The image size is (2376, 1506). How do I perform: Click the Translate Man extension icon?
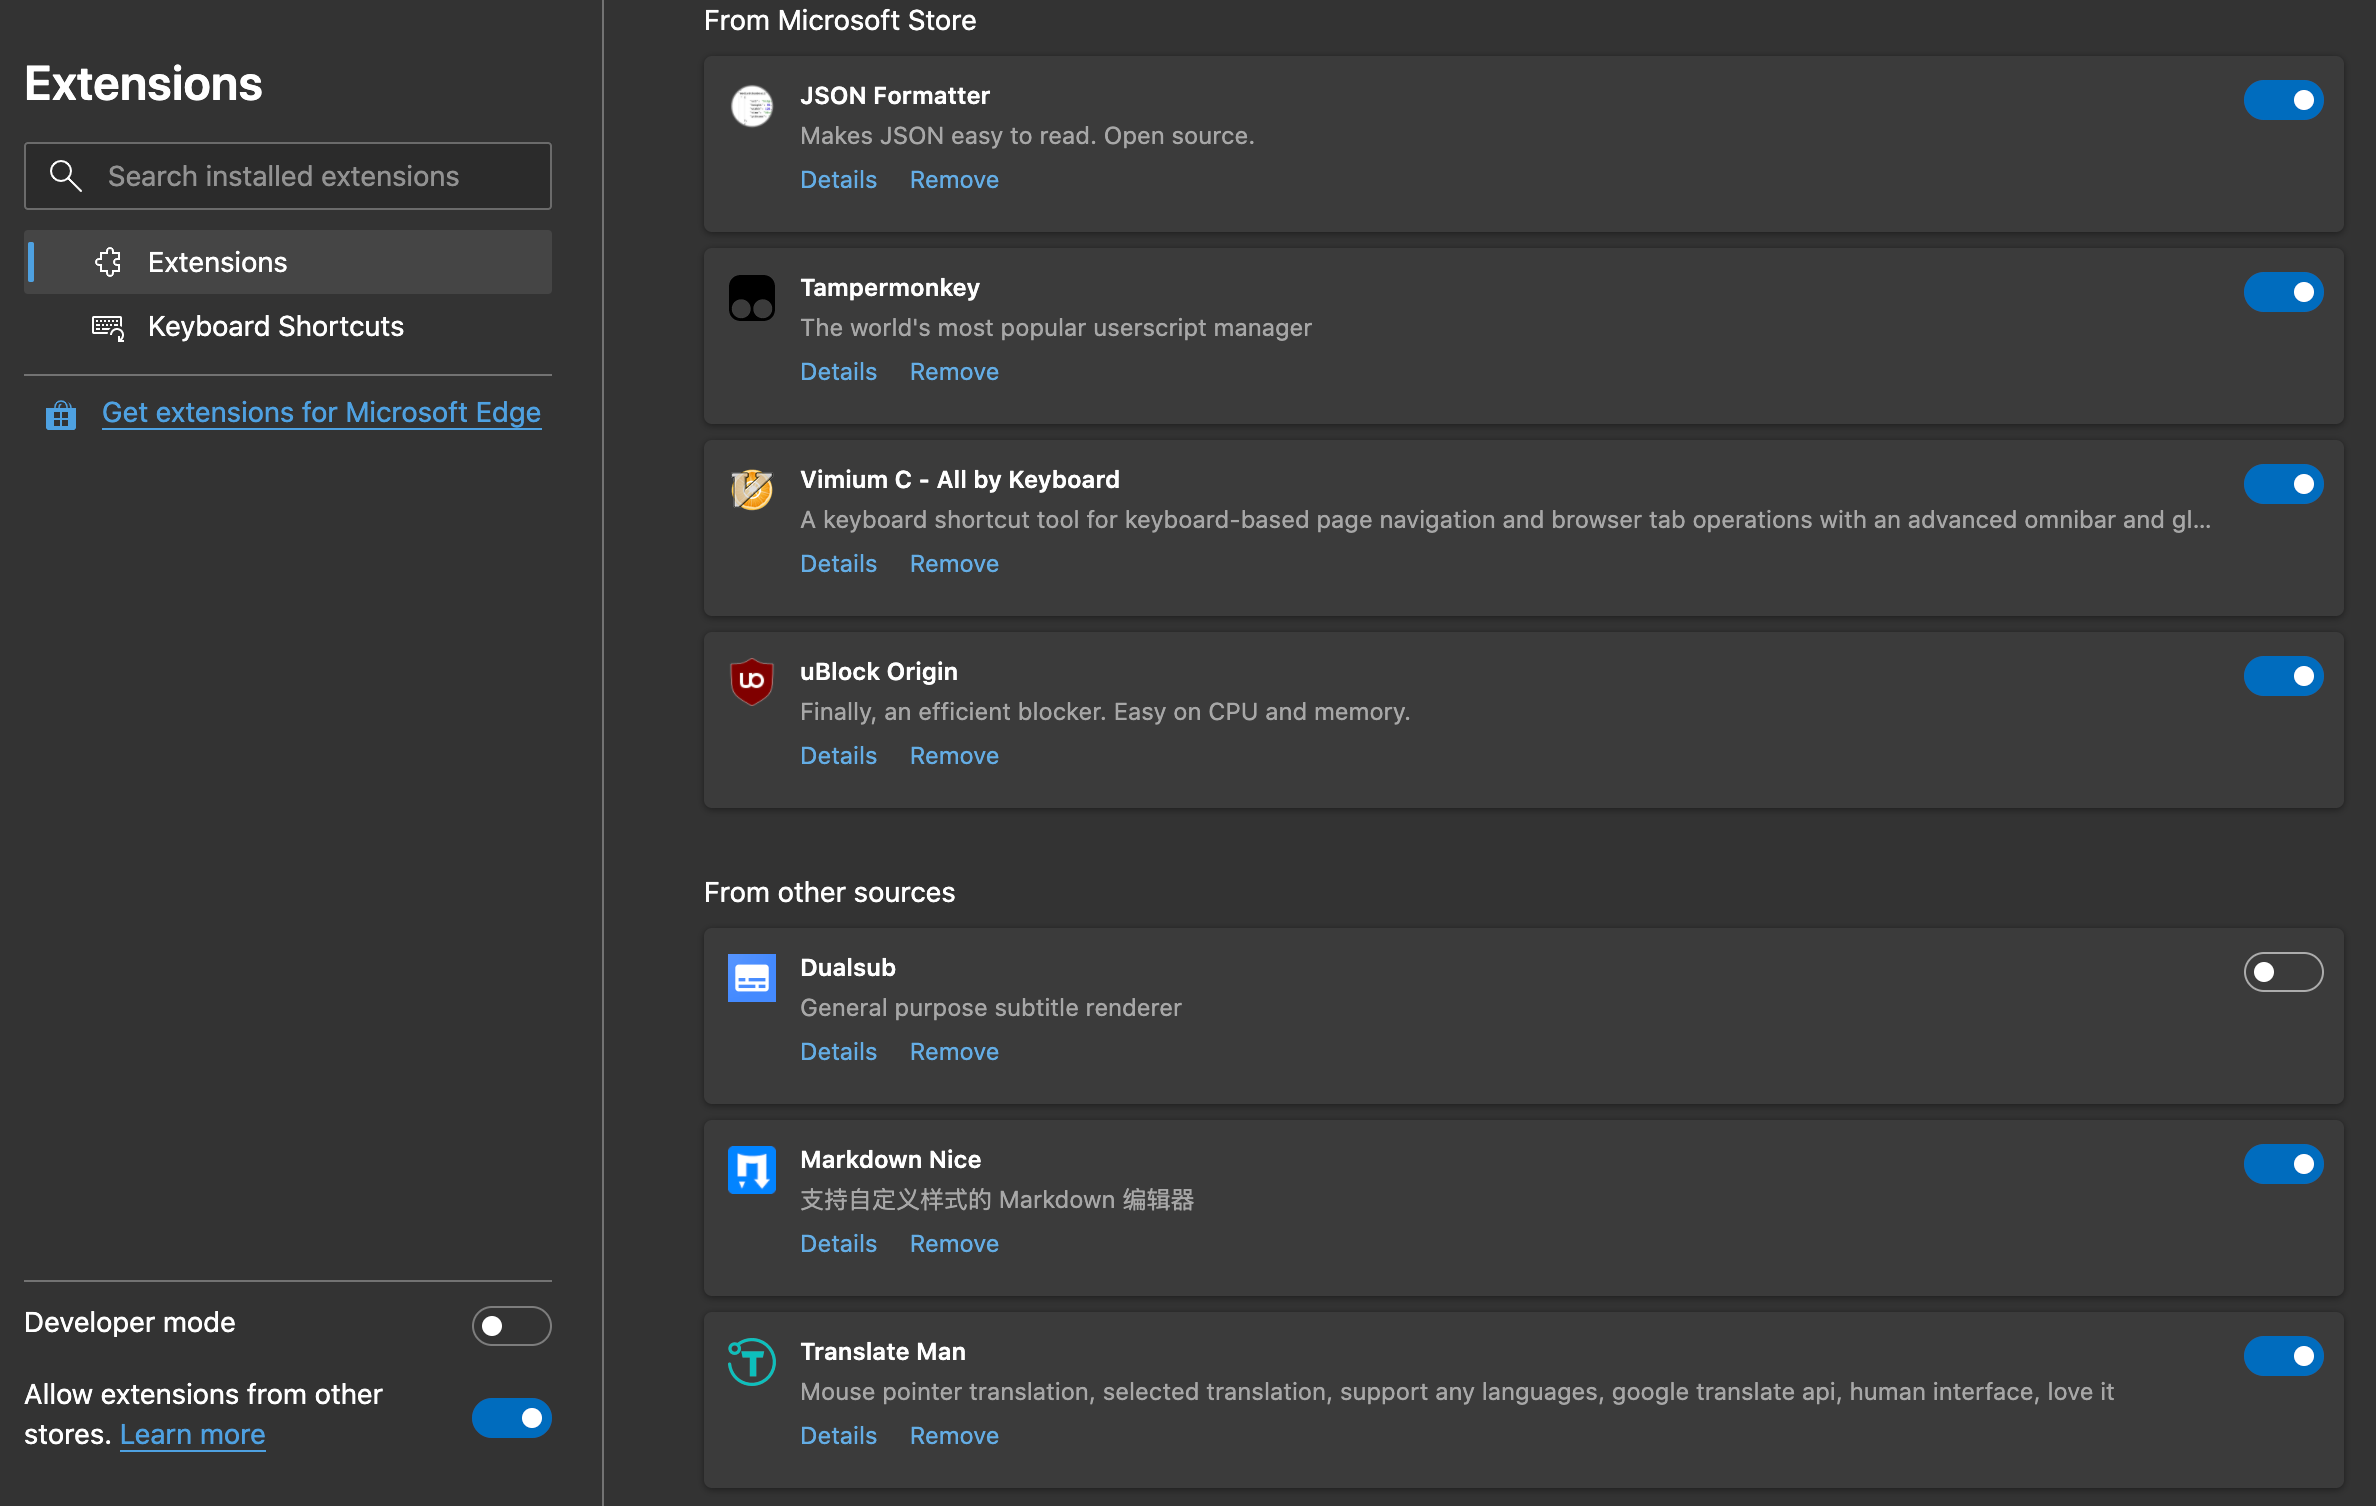(752, 1362)
